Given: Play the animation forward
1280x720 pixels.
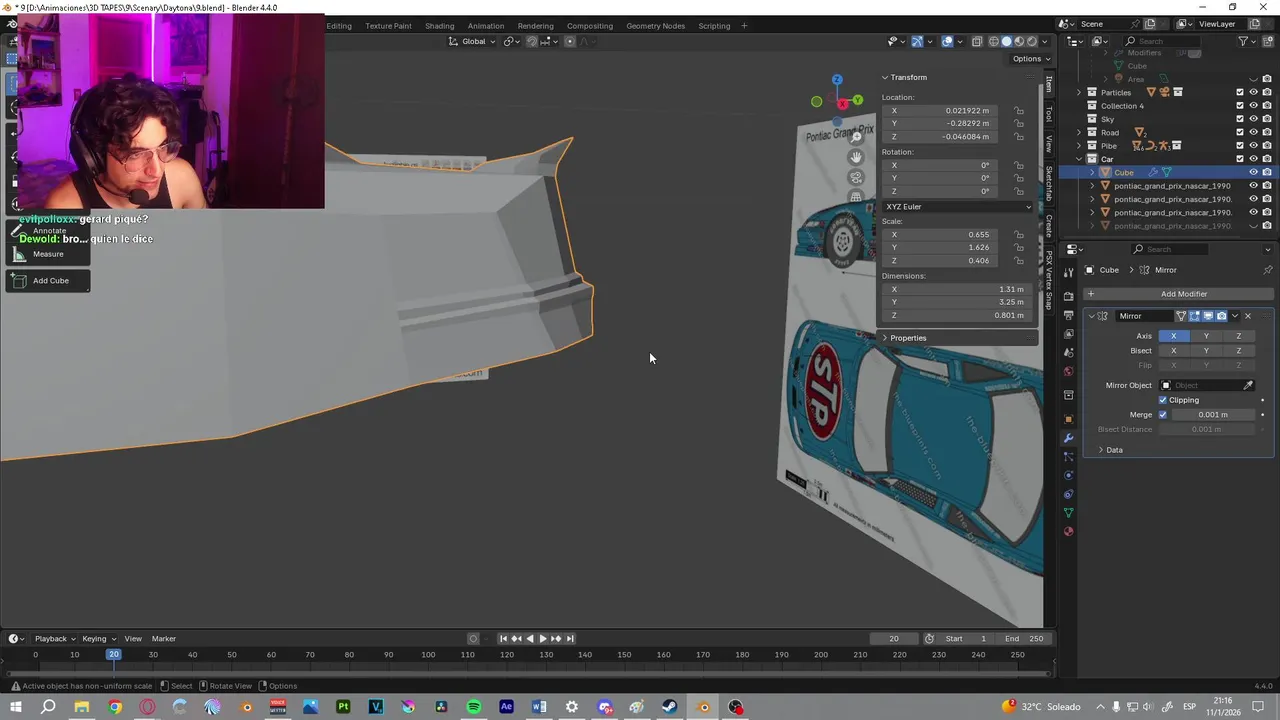Looking at the screenshot, I should point(543,639).
